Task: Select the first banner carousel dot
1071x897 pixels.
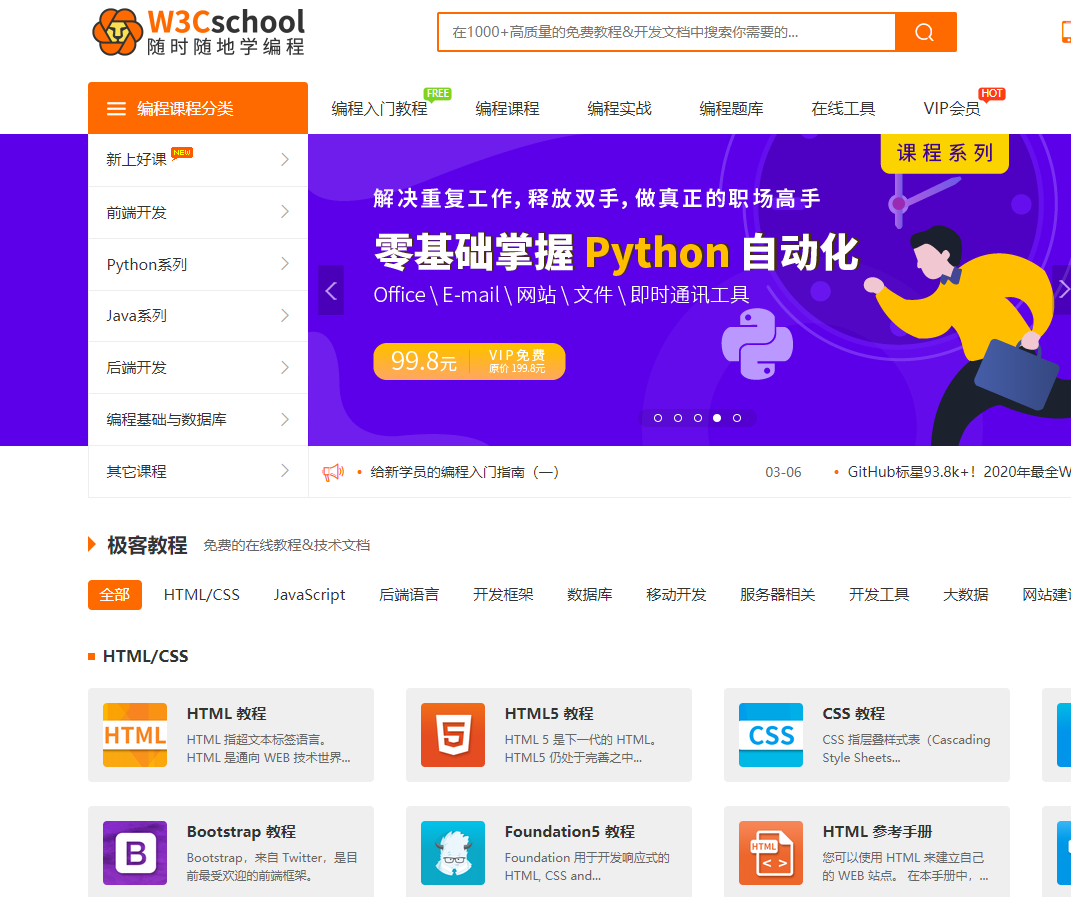Action: tap(658, 418)
